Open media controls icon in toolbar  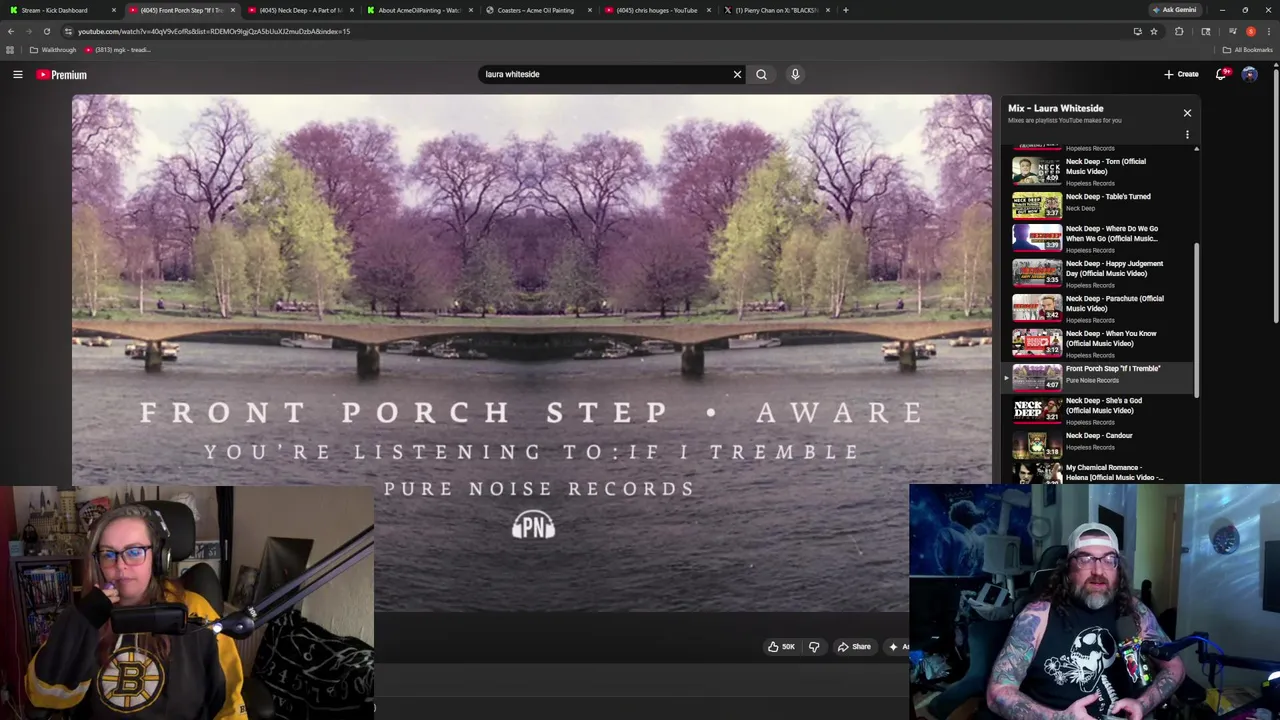pyautogui.click(x=1232, y=31)
